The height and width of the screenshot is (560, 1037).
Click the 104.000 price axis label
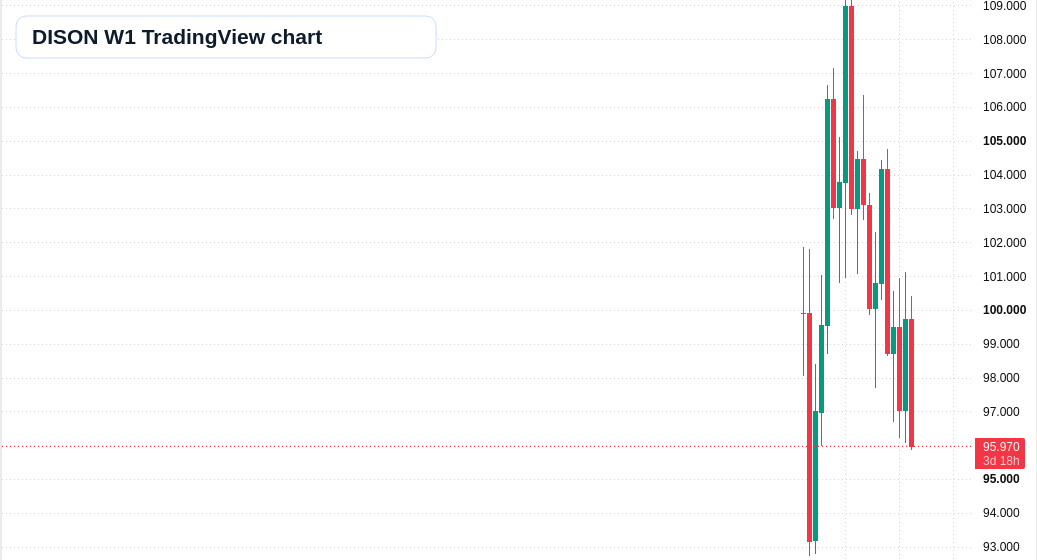pyautogui.click(x=1004, y=175)
